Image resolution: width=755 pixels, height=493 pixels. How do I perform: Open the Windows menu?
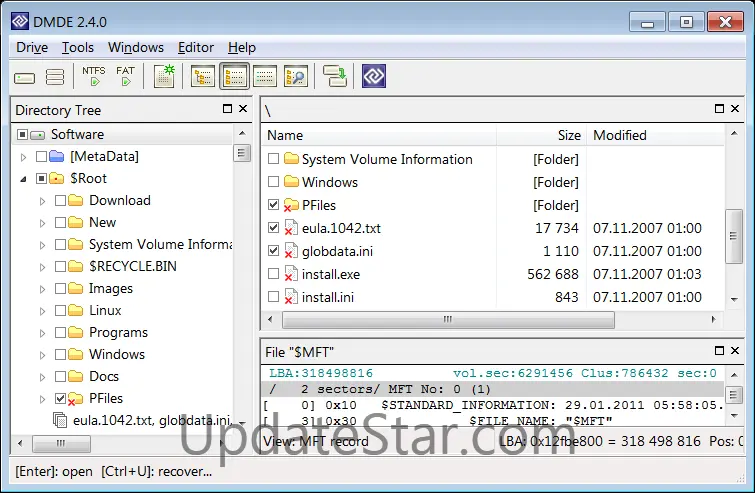(135, 47)
